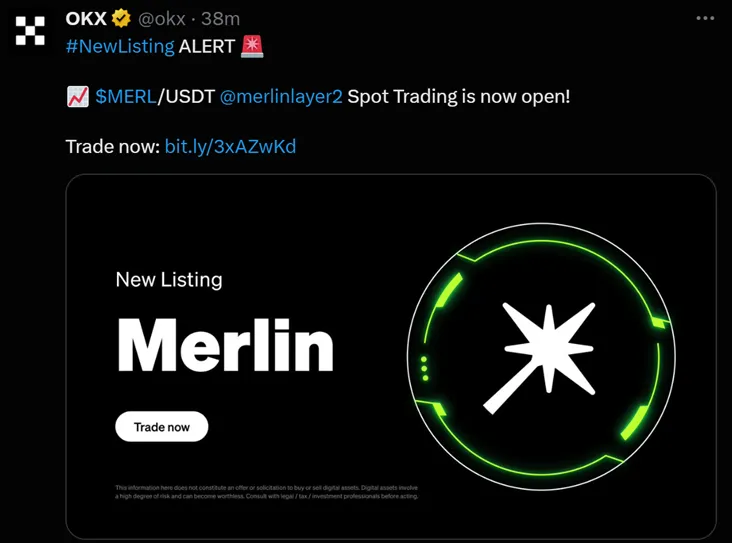
Task: Open the OKX profile avatar
Action: [x=30, y=31]
